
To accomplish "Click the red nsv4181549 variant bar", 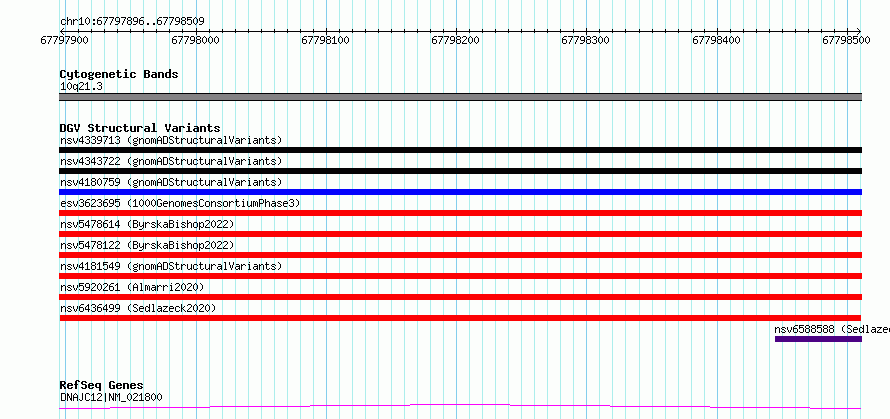I will pos(460,276).
